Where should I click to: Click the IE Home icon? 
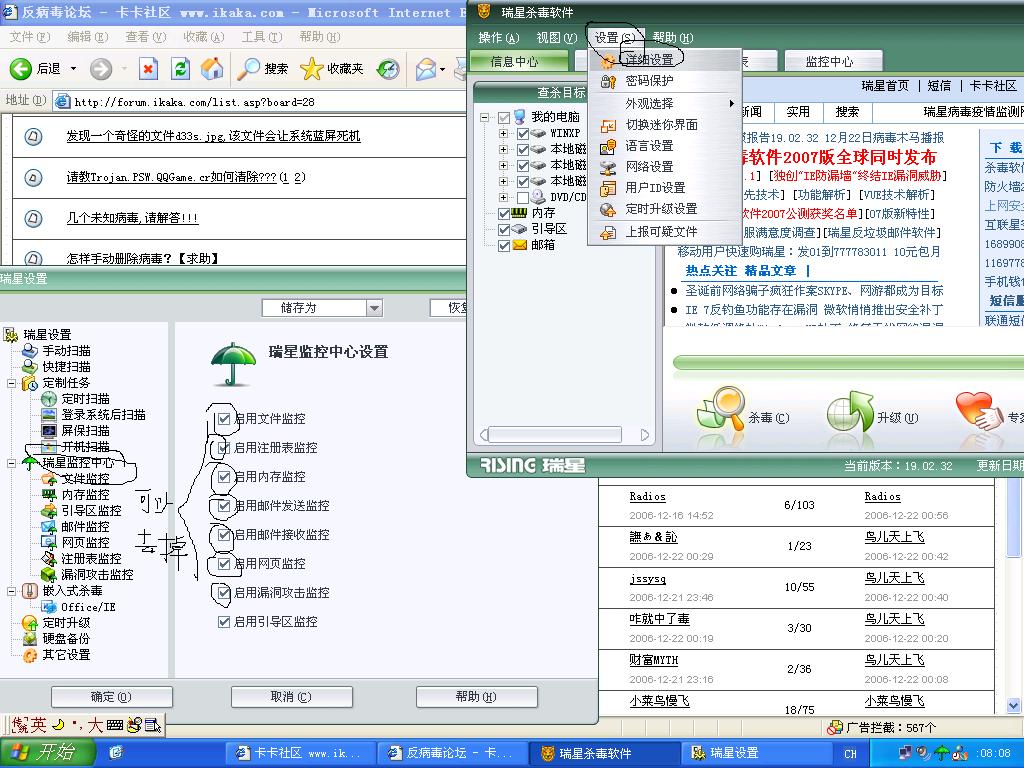[212, 69]
